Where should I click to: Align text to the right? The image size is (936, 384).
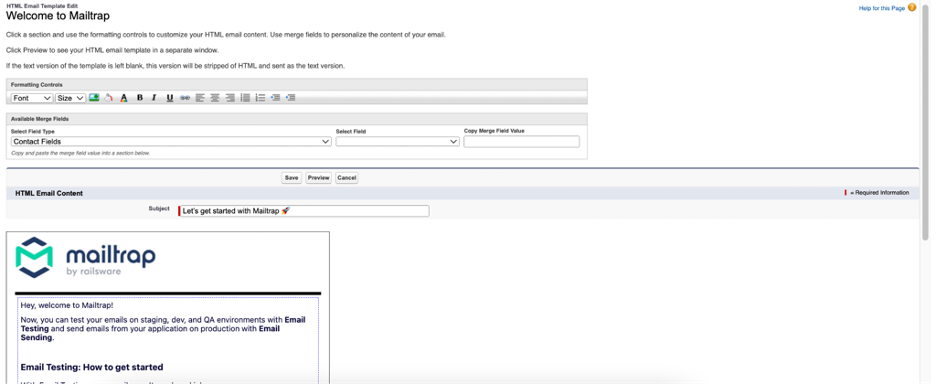pos(230,98)
